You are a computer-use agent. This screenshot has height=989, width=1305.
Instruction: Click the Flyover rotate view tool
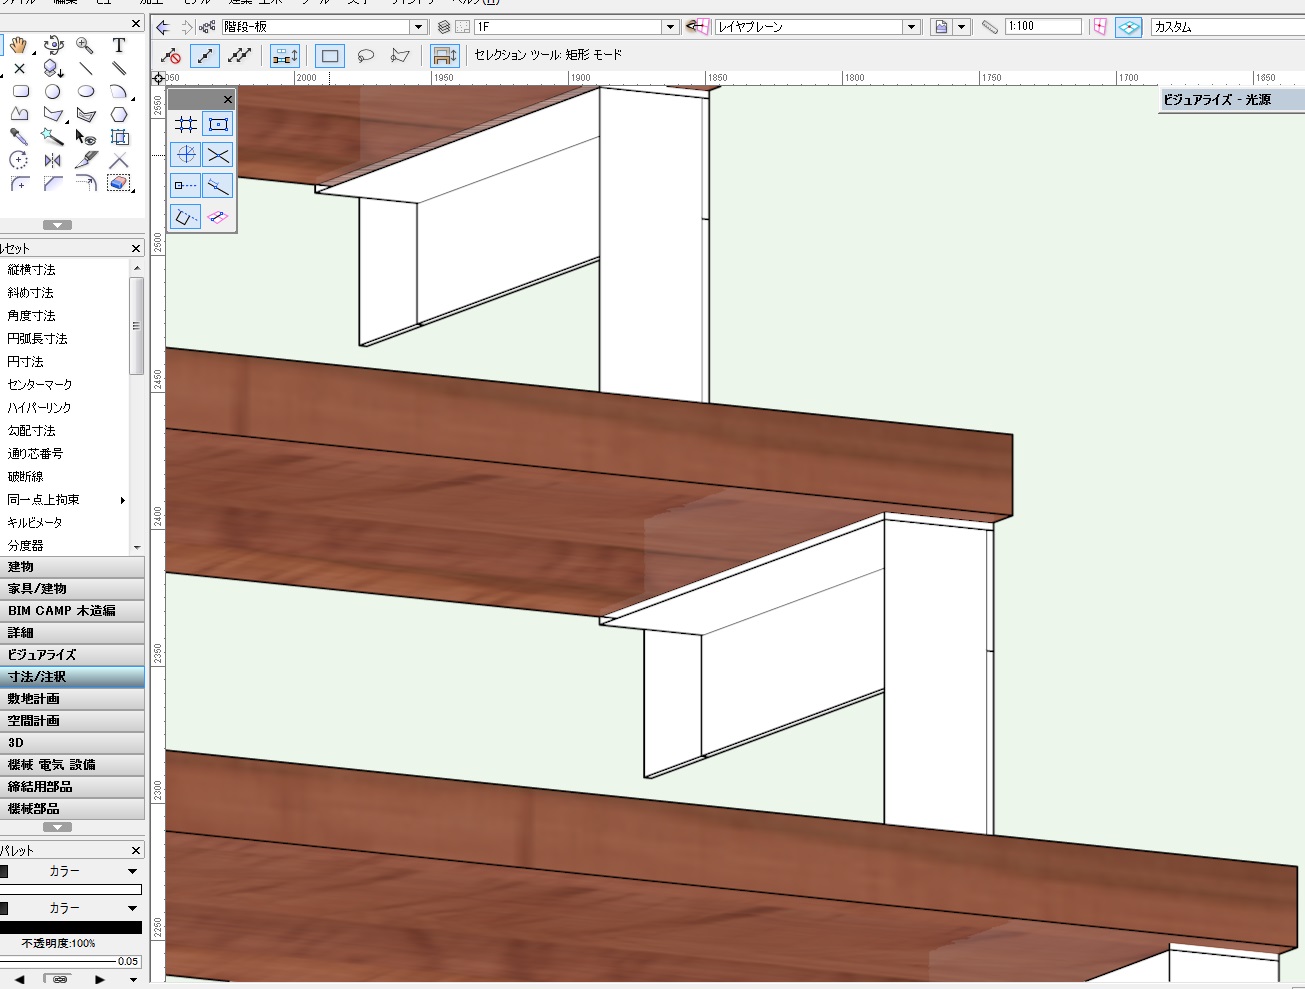click(53, 45)
